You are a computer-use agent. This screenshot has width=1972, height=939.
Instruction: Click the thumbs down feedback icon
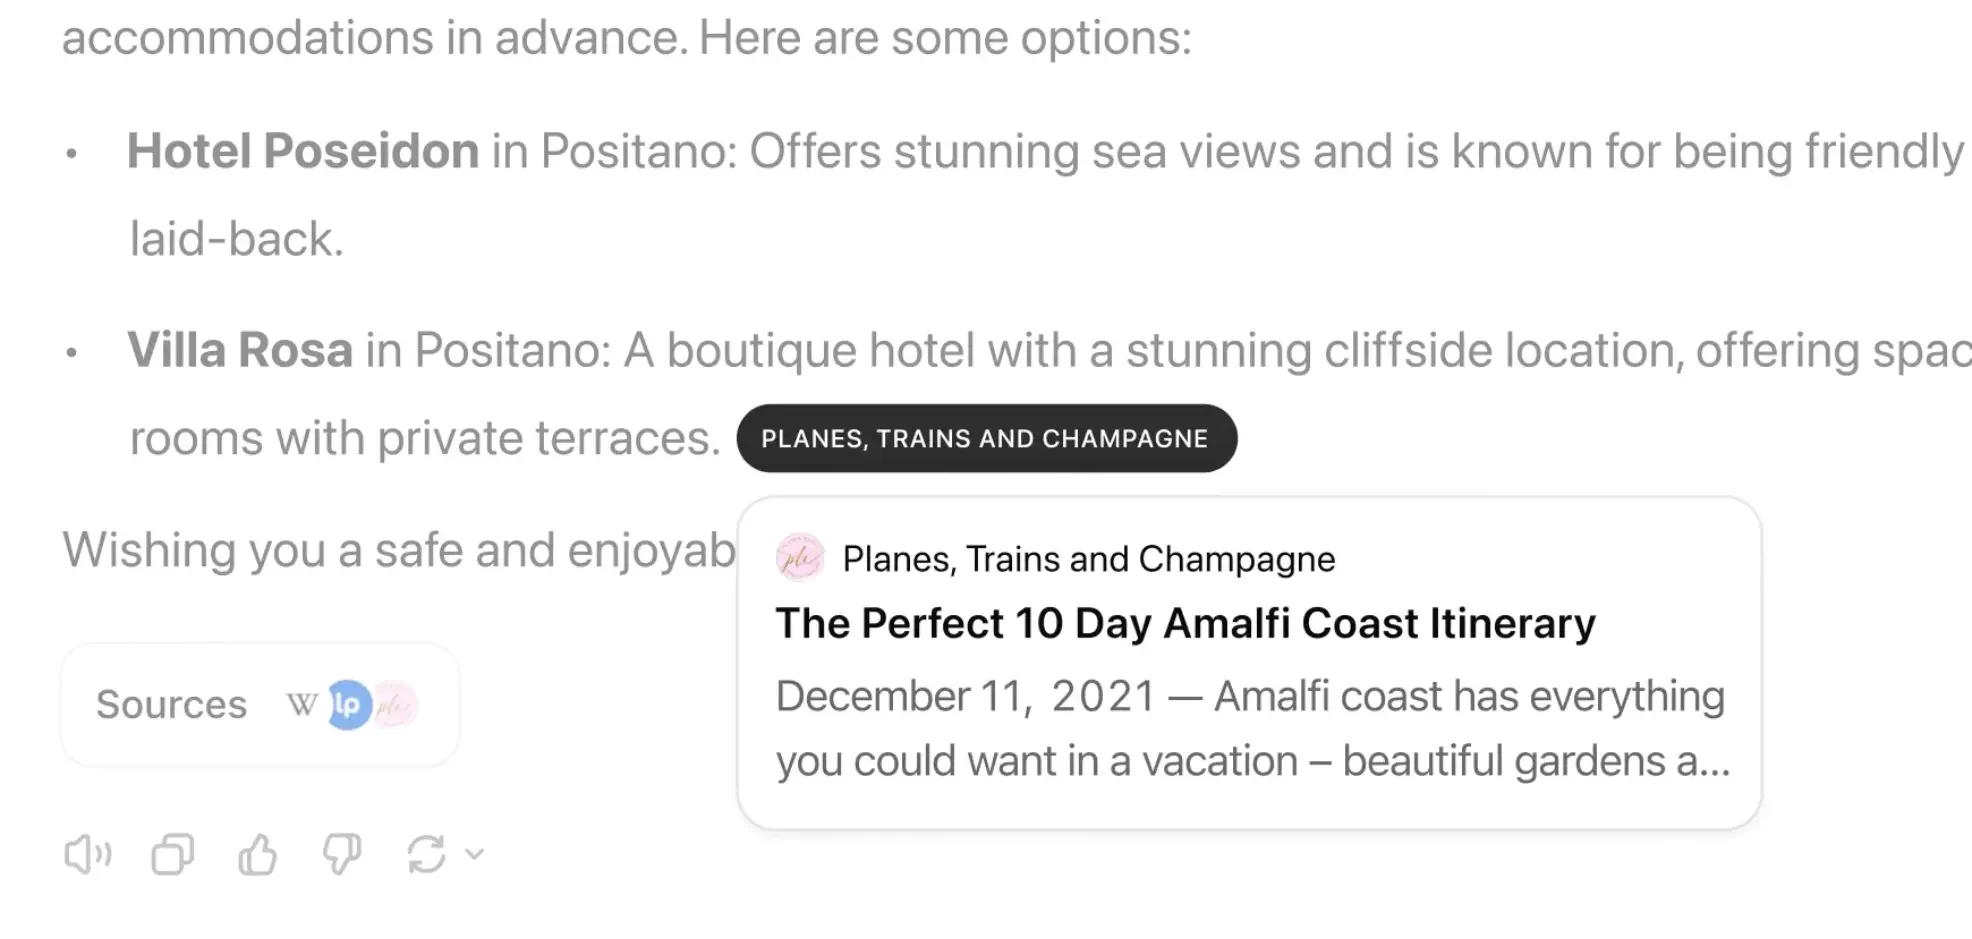(342, 855)
